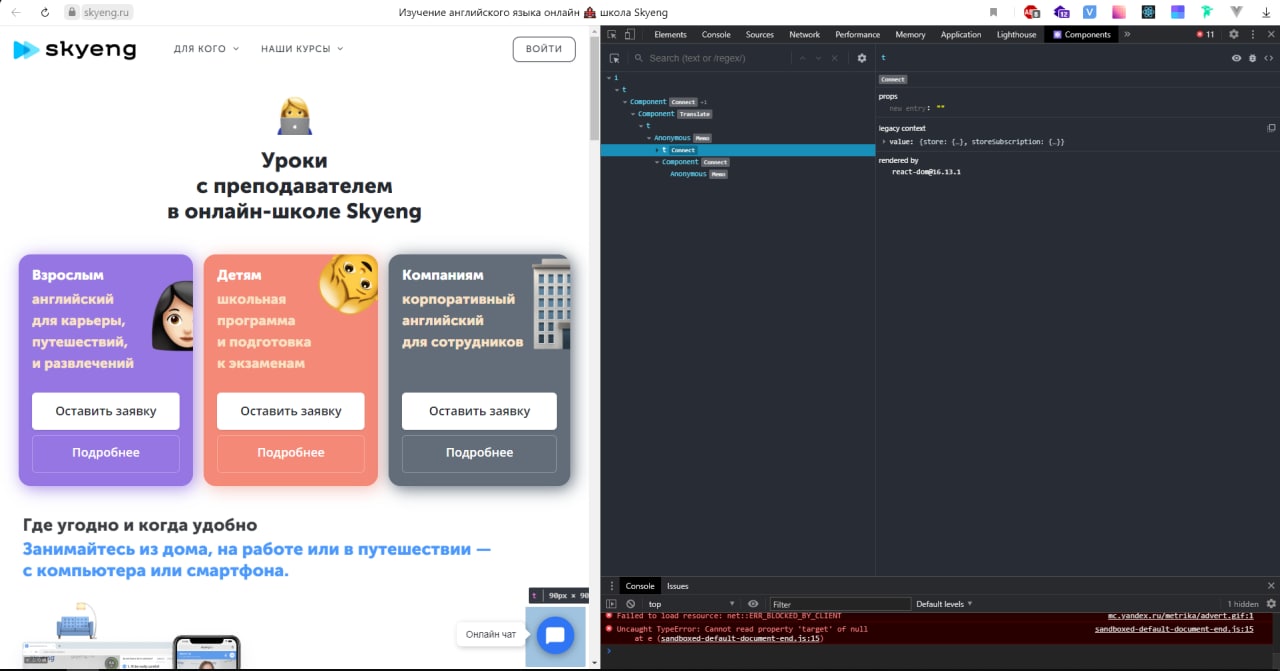The width and height of the screenshot is (1280, 671).
Task: Open console settings gear
Action: click(x=1271, y=604)
